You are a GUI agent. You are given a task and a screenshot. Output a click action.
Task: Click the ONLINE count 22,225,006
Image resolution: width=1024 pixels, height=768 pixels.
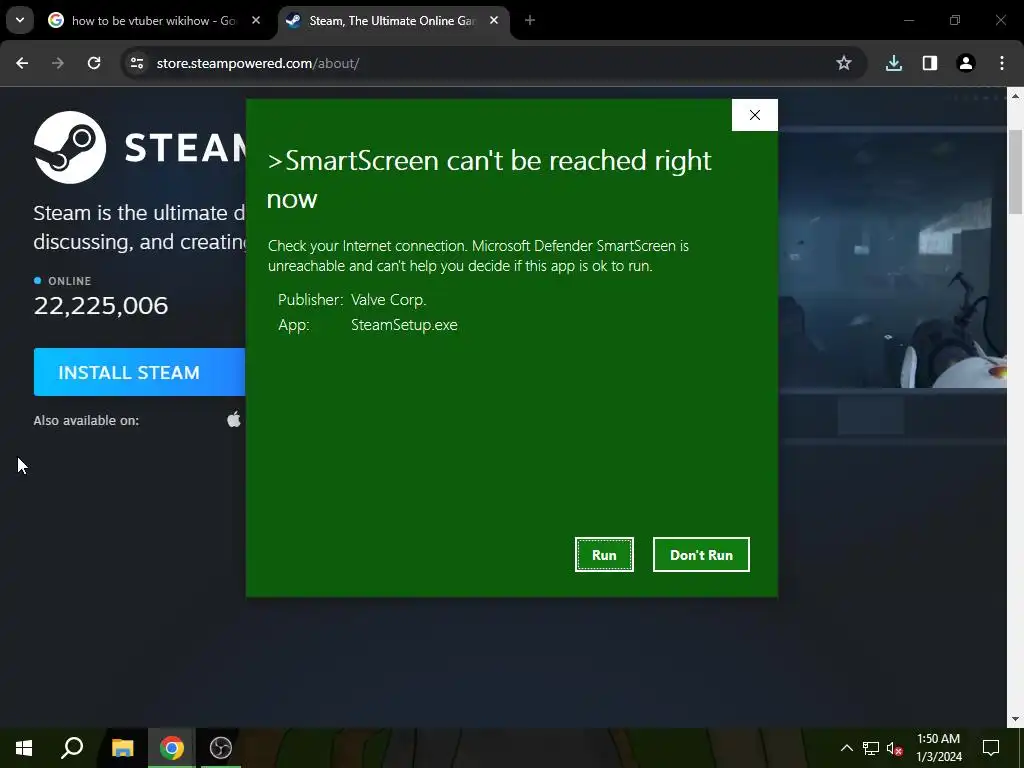101,306
